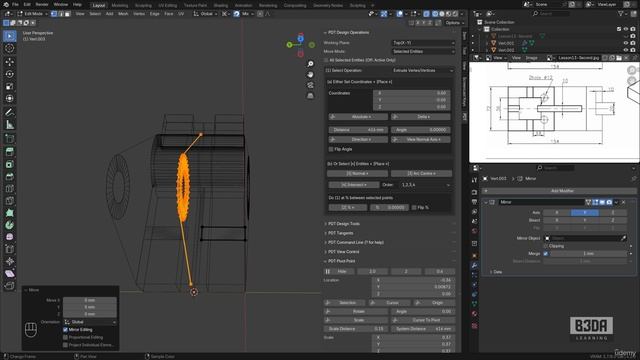This screenshot has width=640, height=360.
Task: Select the Bevel tool
Action: coord(9,176)
